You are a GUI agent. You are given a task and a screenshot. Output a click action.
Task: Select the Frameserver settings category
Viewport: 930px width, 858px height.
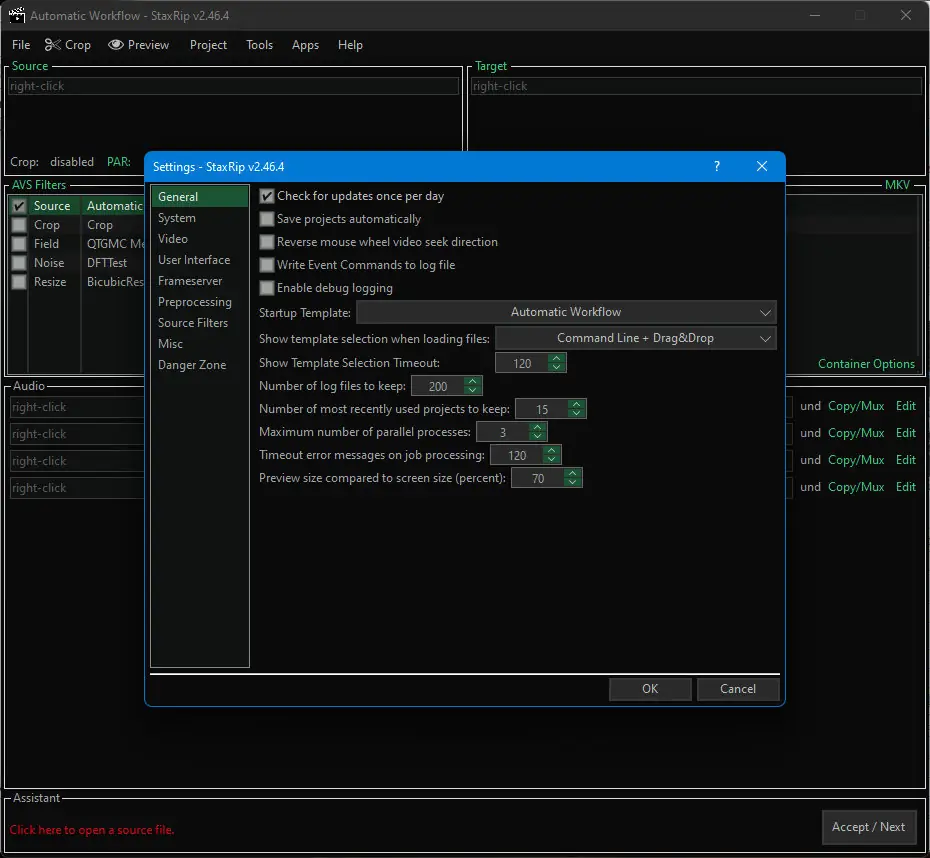pos(199,281)
